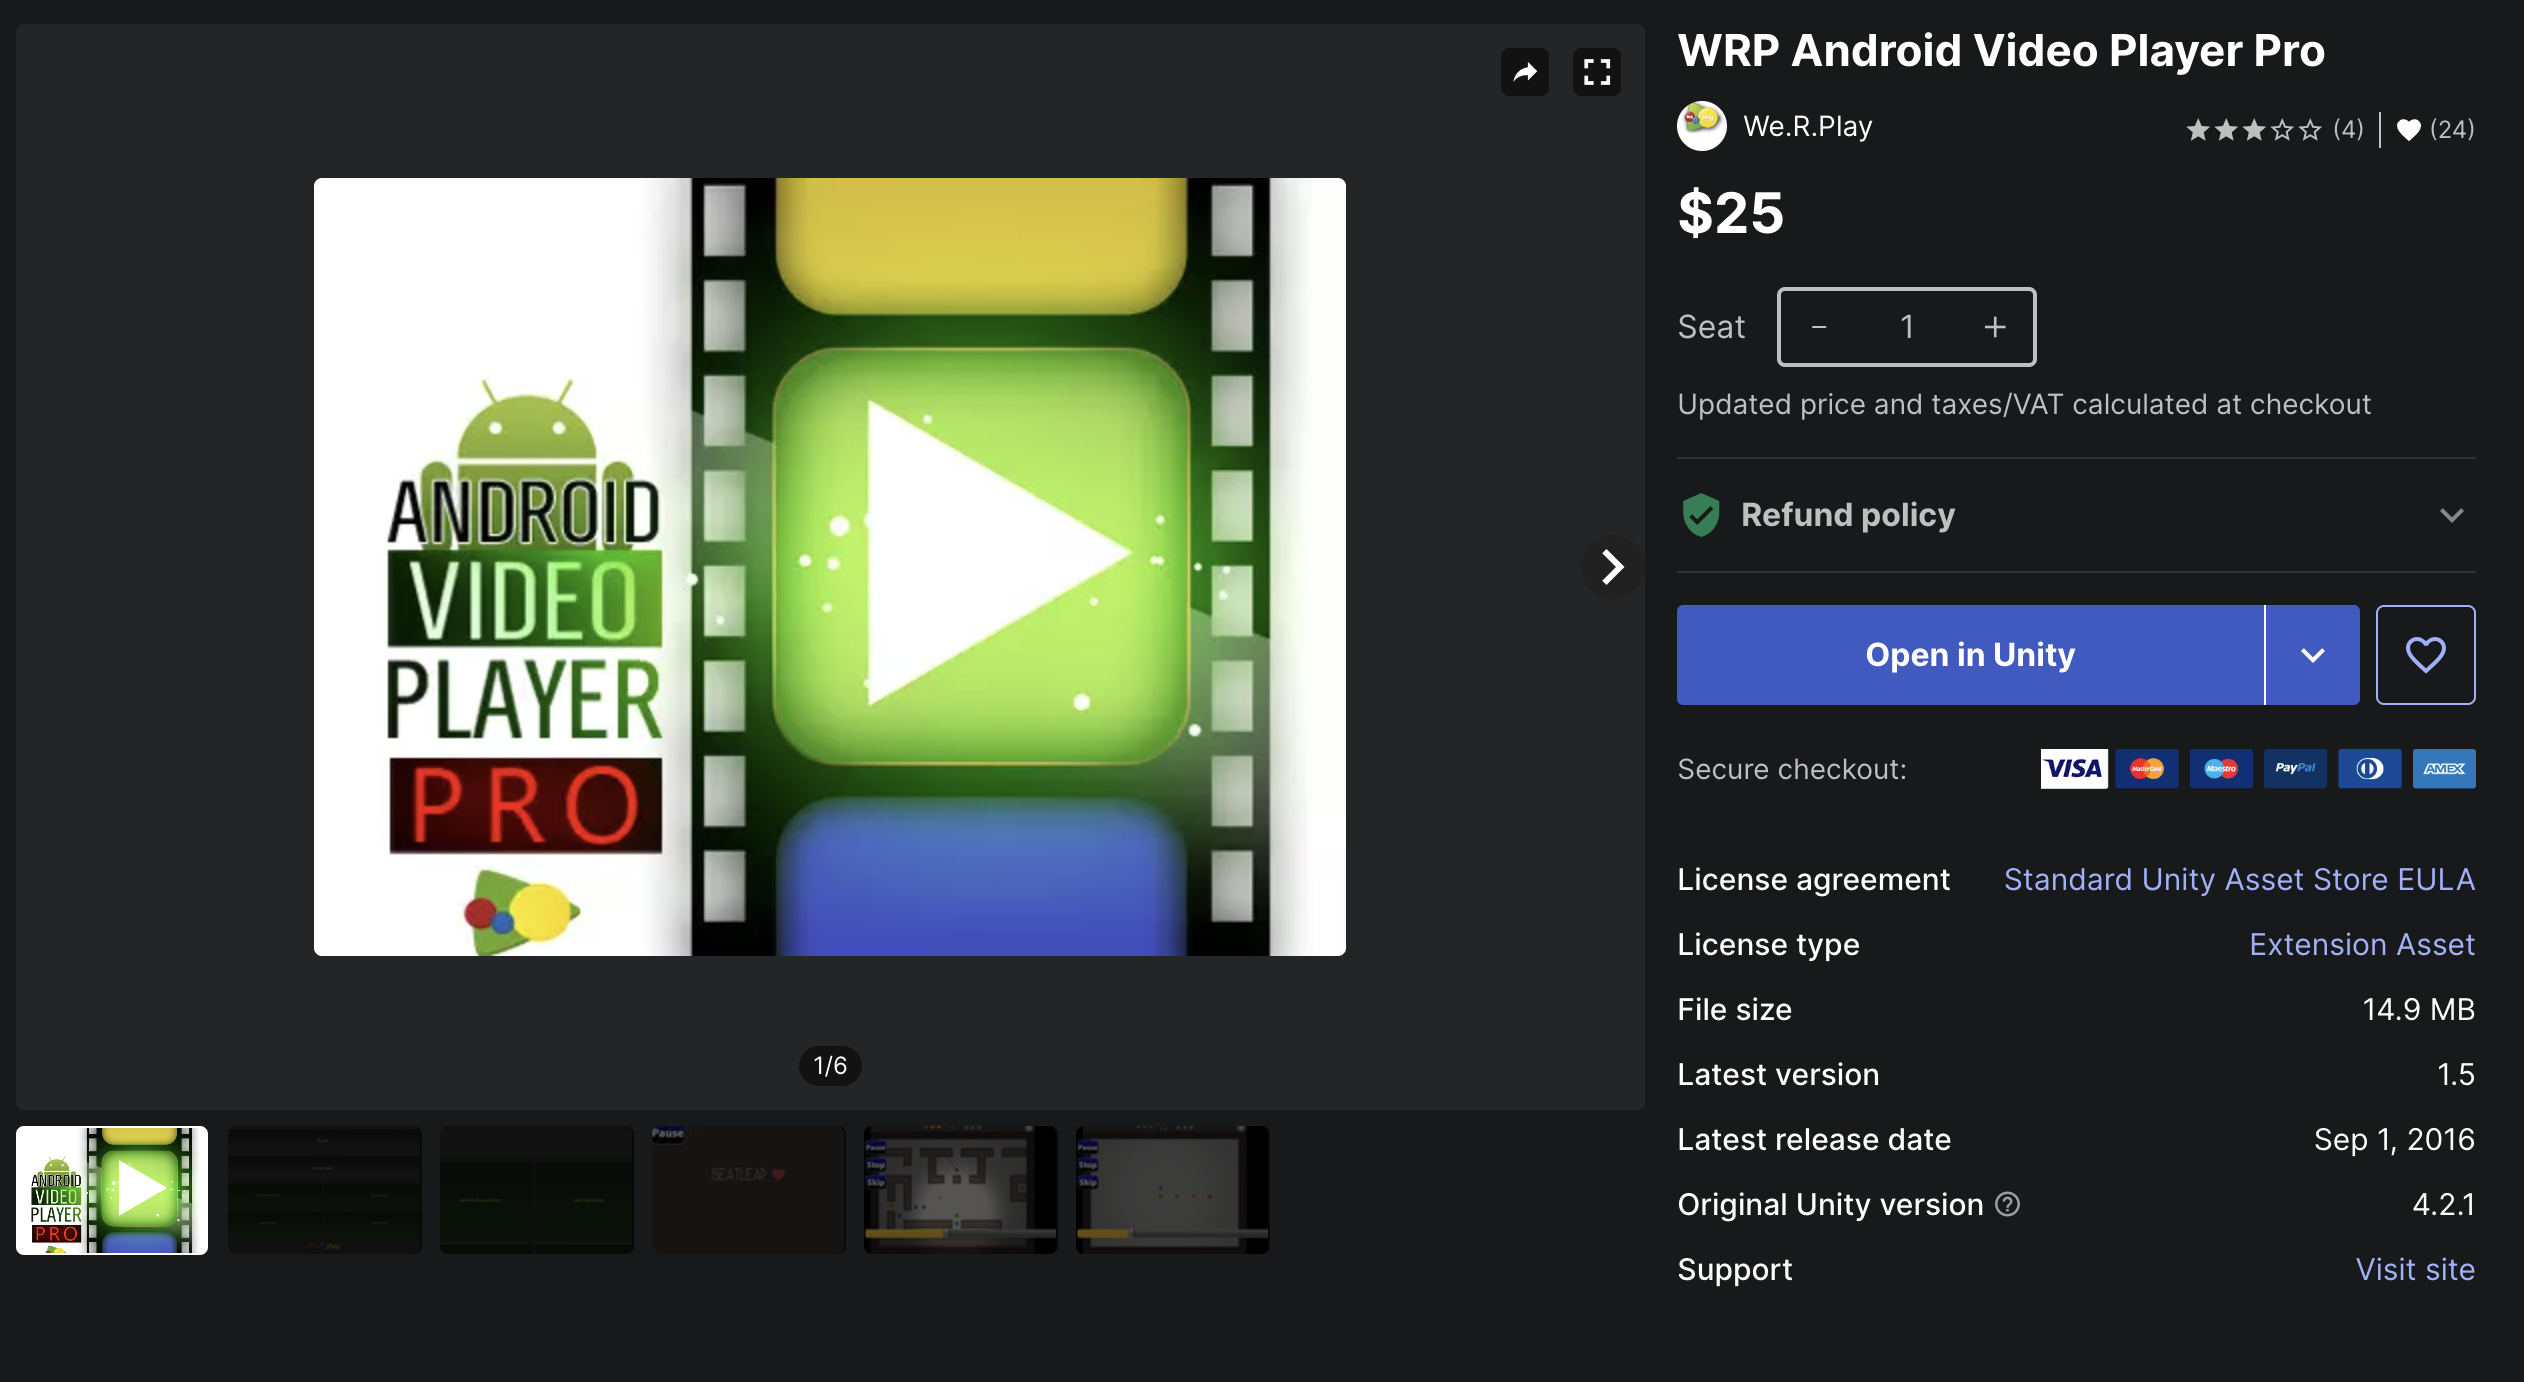Click the favorites heart count (24)
This screenshot has height=1382, width=2524.
click(x=2435, y=129)
